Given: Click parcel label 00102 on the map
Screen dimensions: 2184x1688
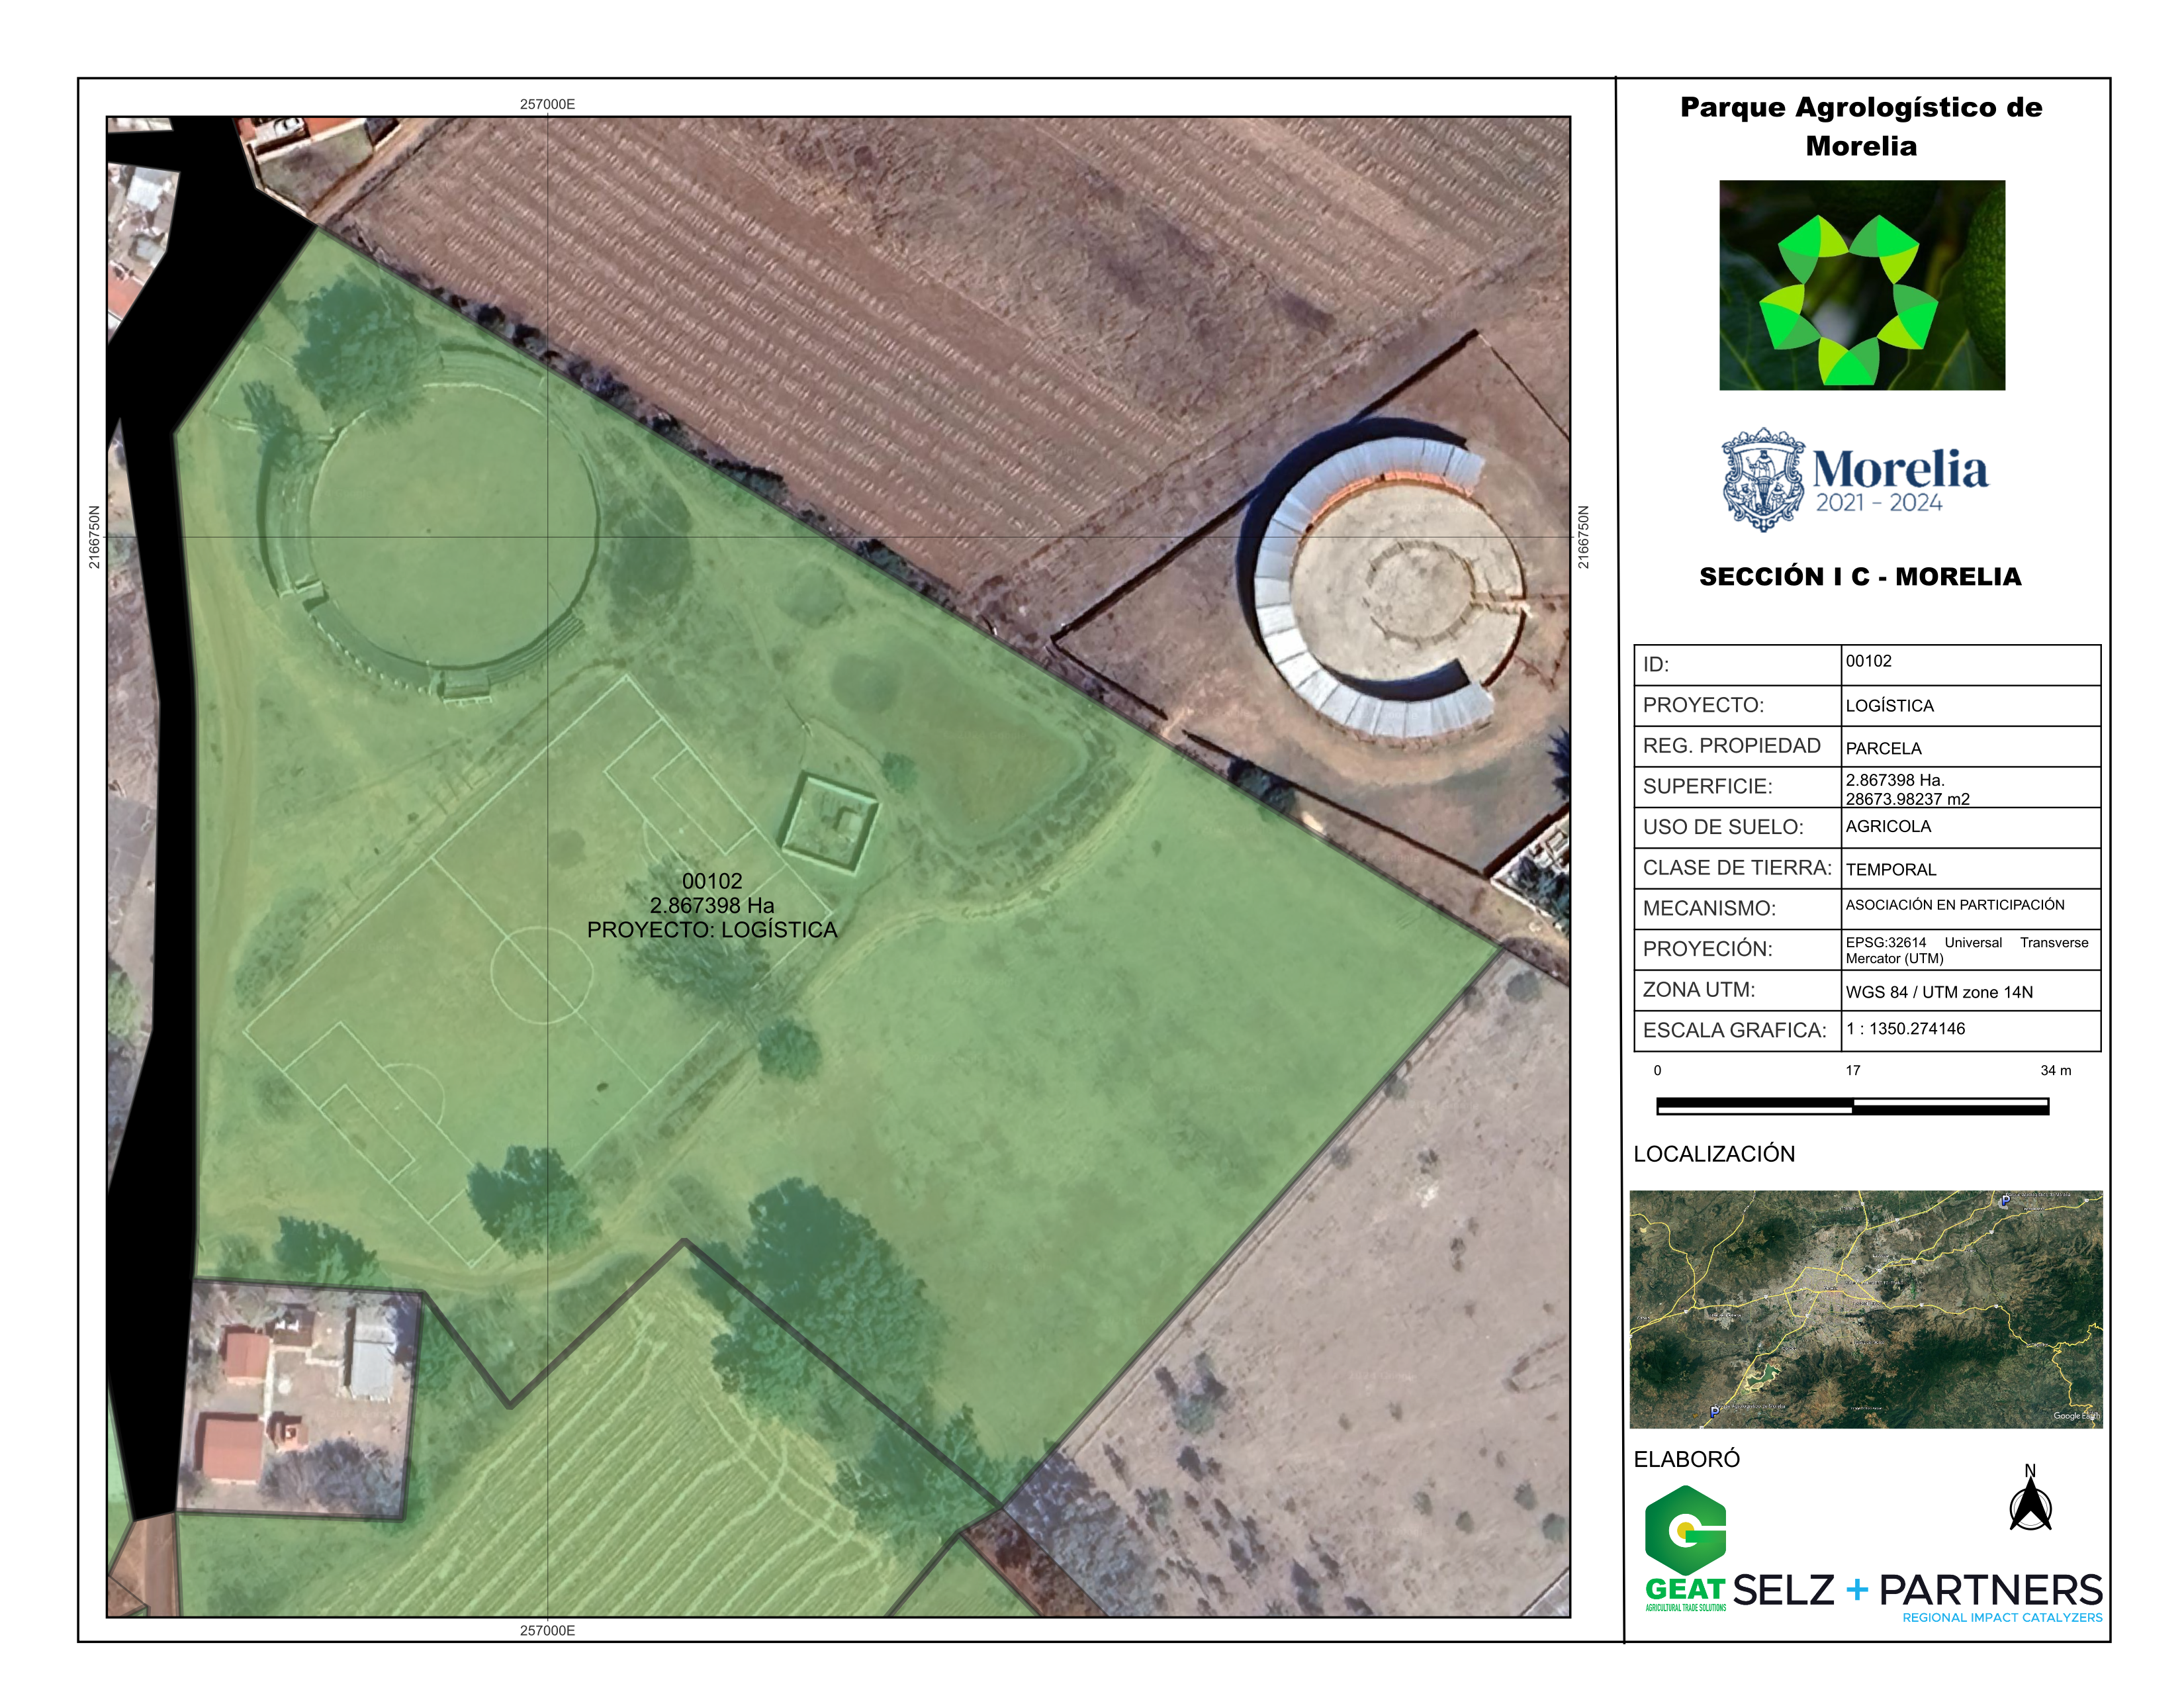Looking at the screenshot, I should (711, 881).
